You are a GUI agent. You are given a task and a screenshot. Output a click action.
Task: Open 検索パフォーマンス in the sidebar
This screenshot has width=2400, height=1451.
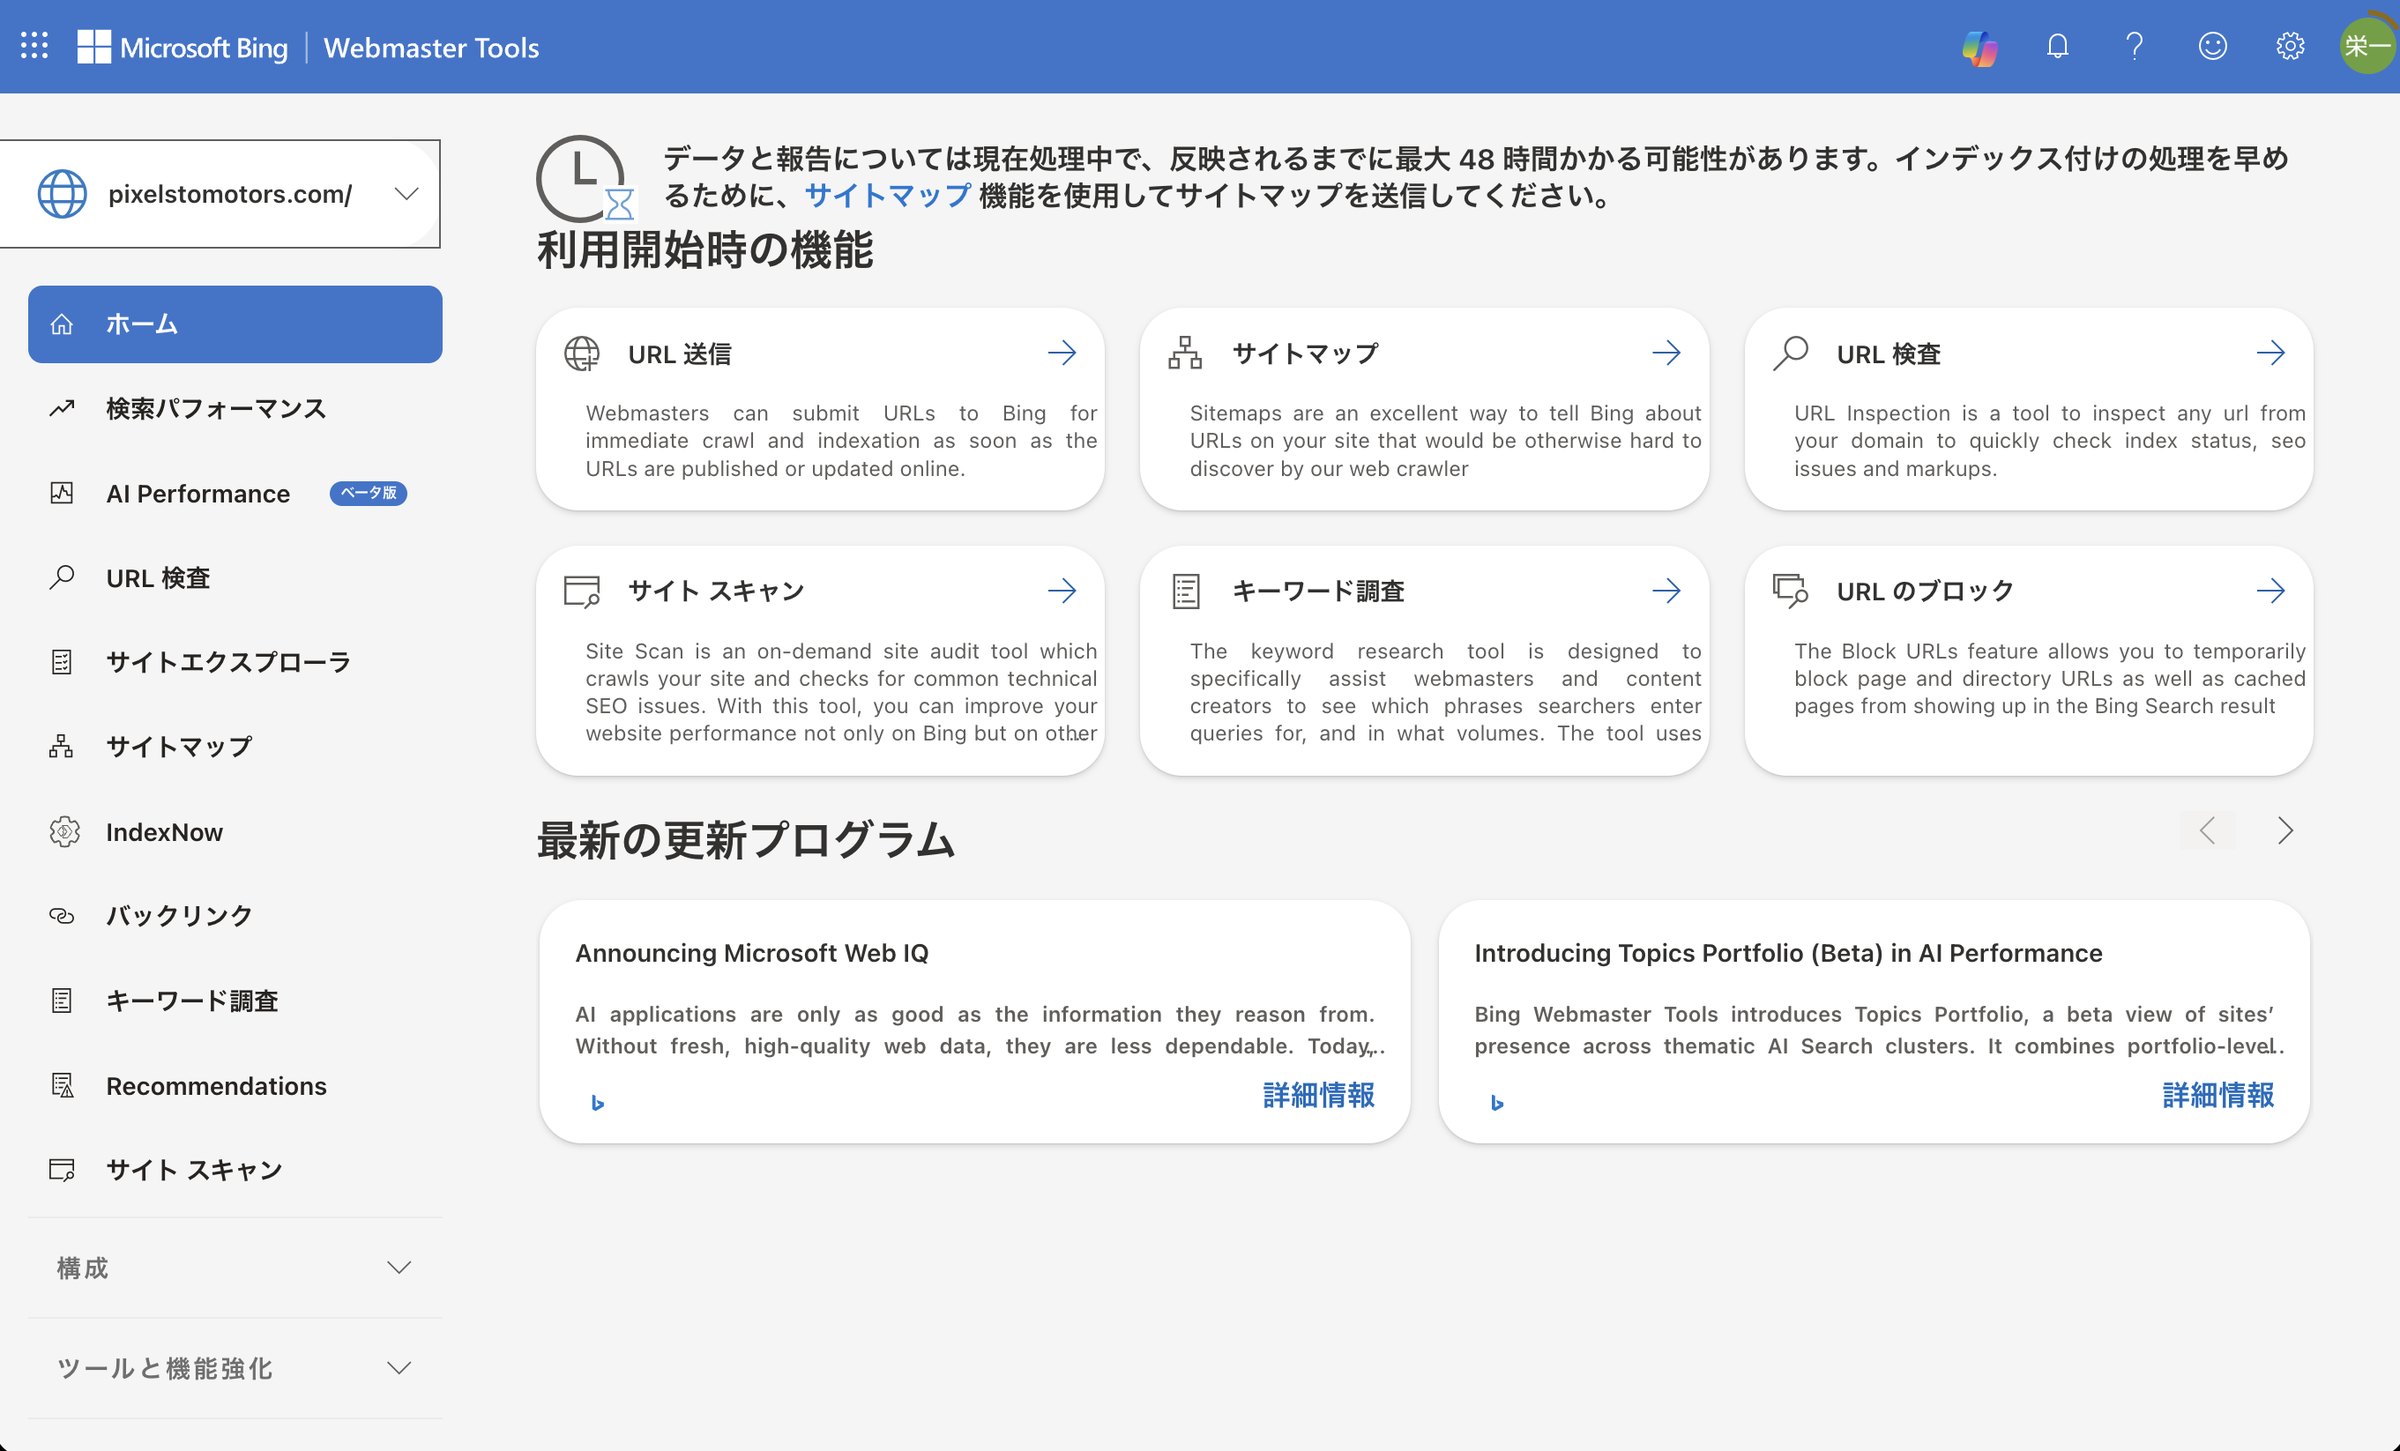pyautogui.click(x=235, y=408)
